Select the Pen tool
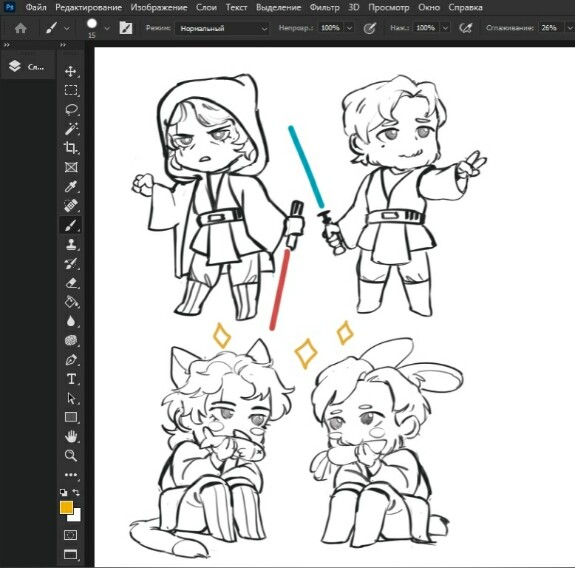575x568 pixels. [x=71, y=360]
